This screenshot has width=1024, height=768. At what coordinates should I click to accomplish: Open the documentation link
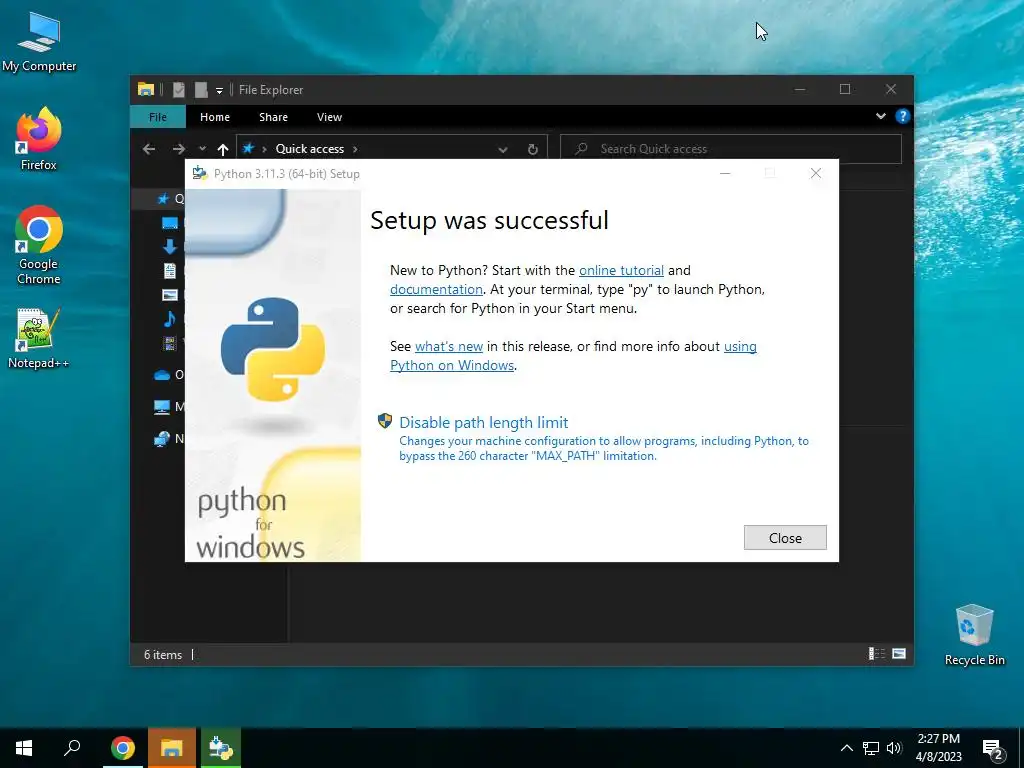pyautogui.click(x=436, y=289)
